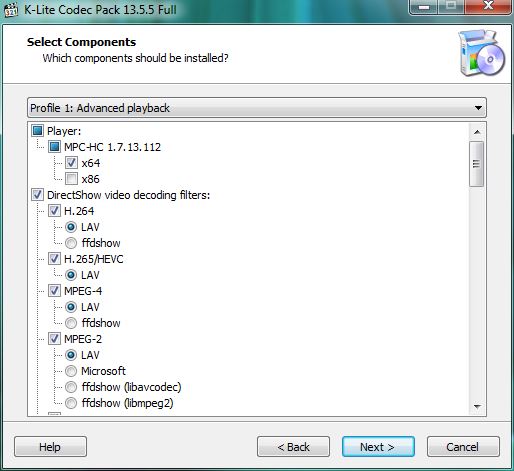Check the x86 player option

click(x=71, y=179)
